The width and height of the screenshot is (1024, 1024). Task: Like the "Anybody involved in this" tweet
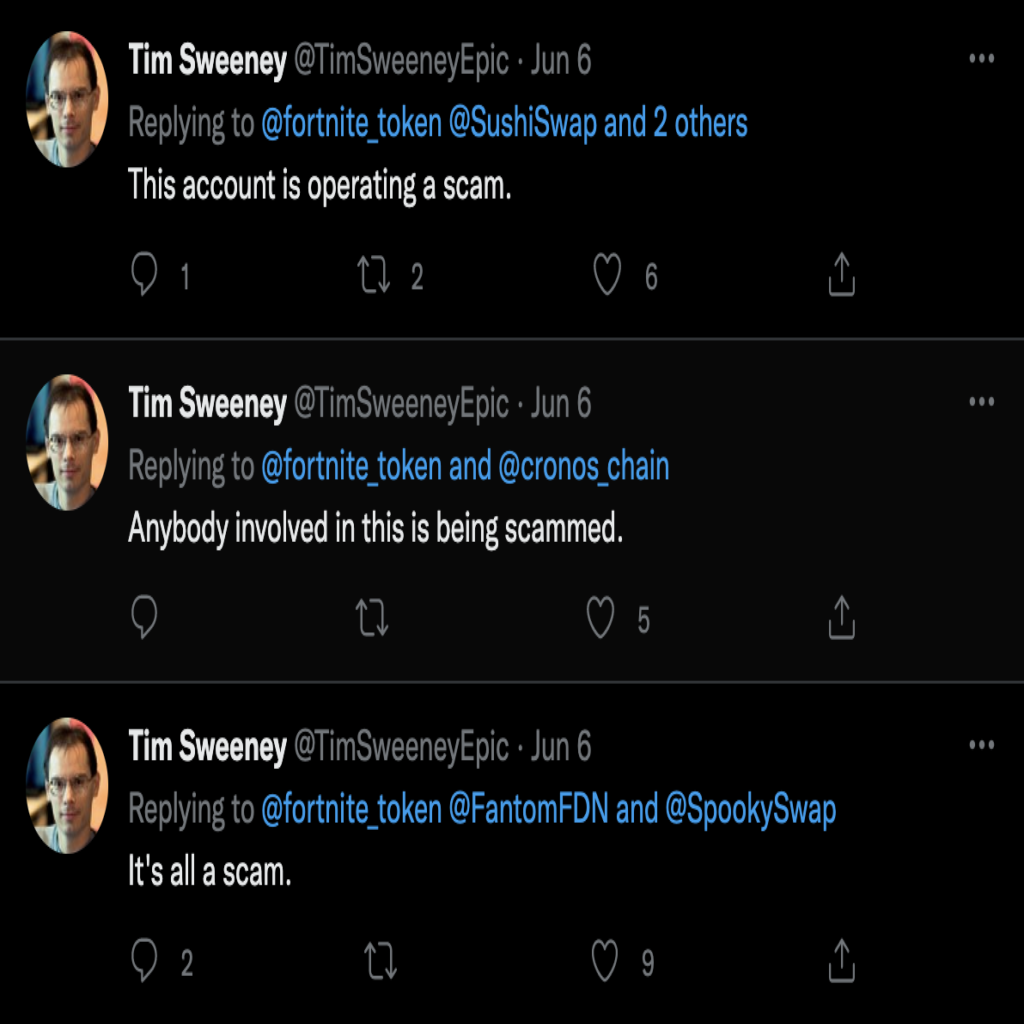(600, 619)
